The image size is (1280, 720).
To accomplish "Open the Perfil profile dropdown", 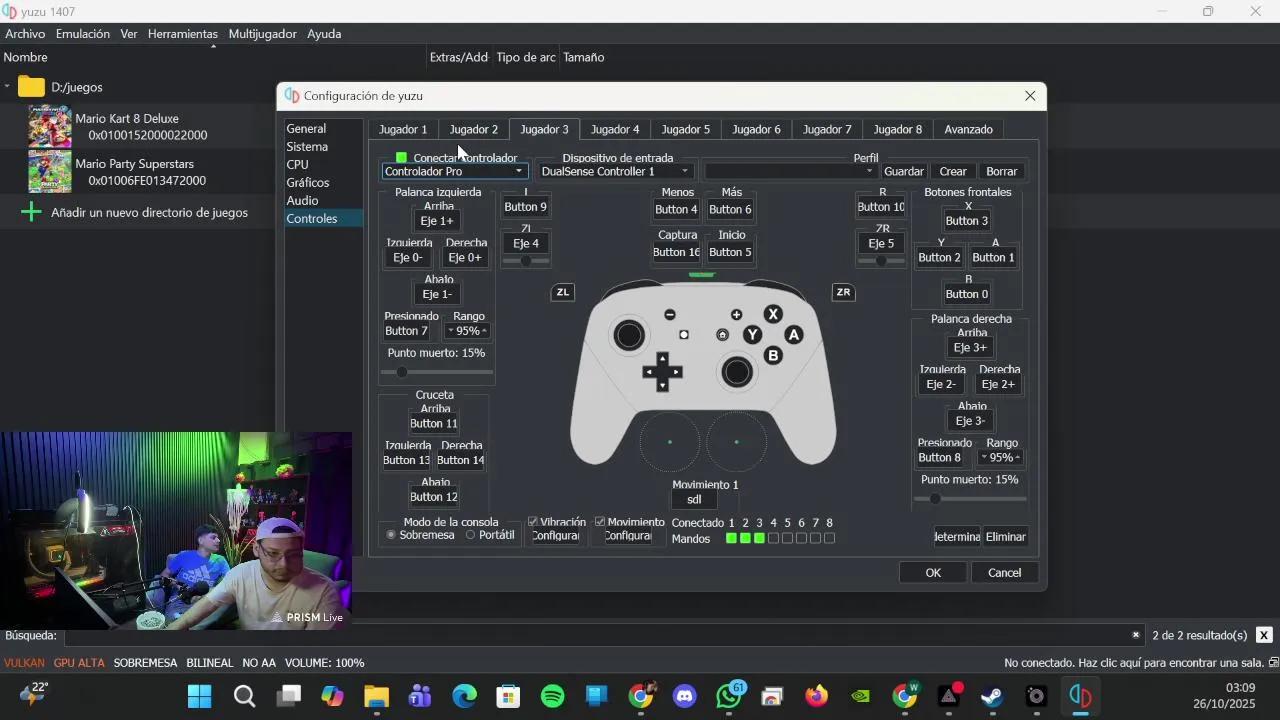I will point(789,171).
